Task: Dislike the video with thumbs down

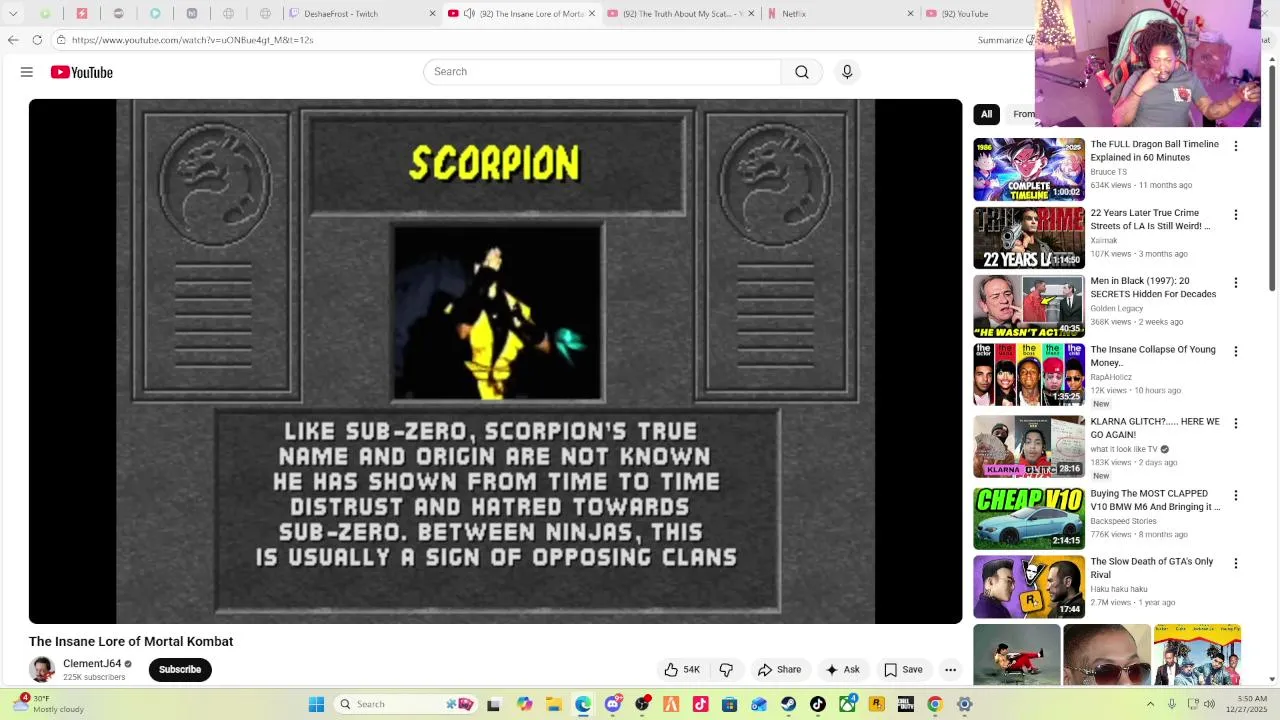Action: coord(727,670)
